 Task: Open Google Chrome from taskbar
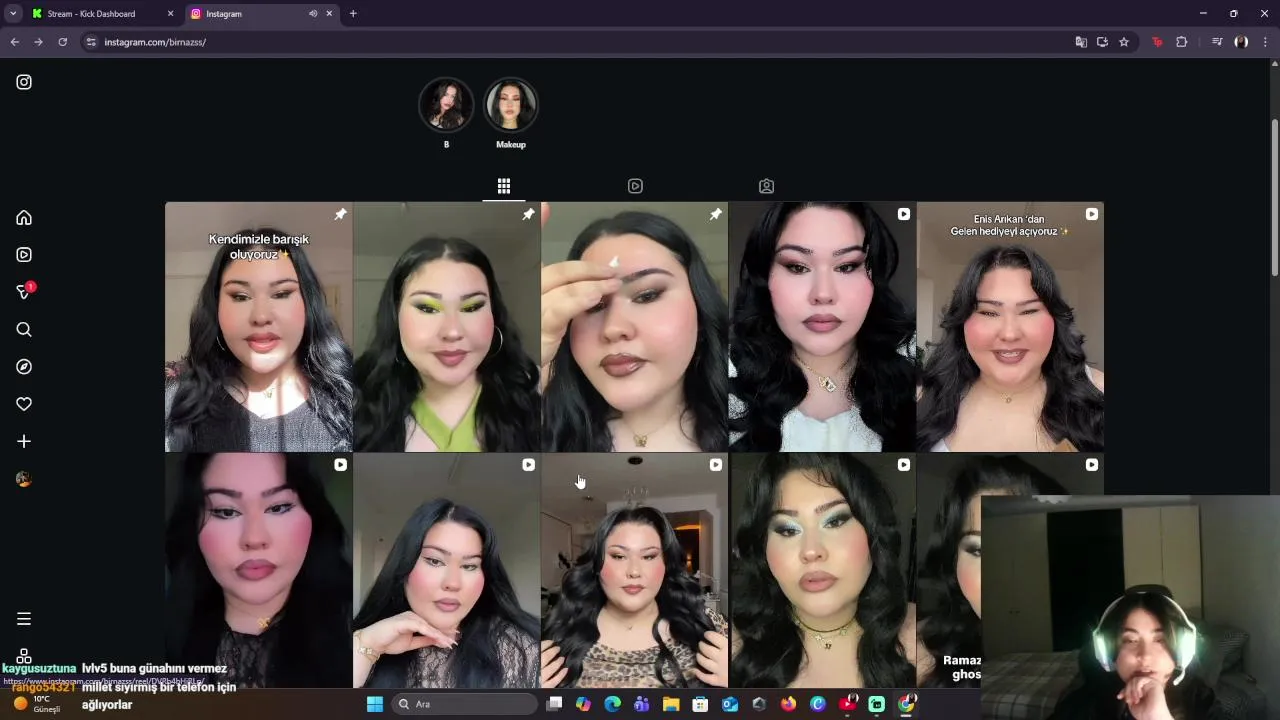coord(906,704)
